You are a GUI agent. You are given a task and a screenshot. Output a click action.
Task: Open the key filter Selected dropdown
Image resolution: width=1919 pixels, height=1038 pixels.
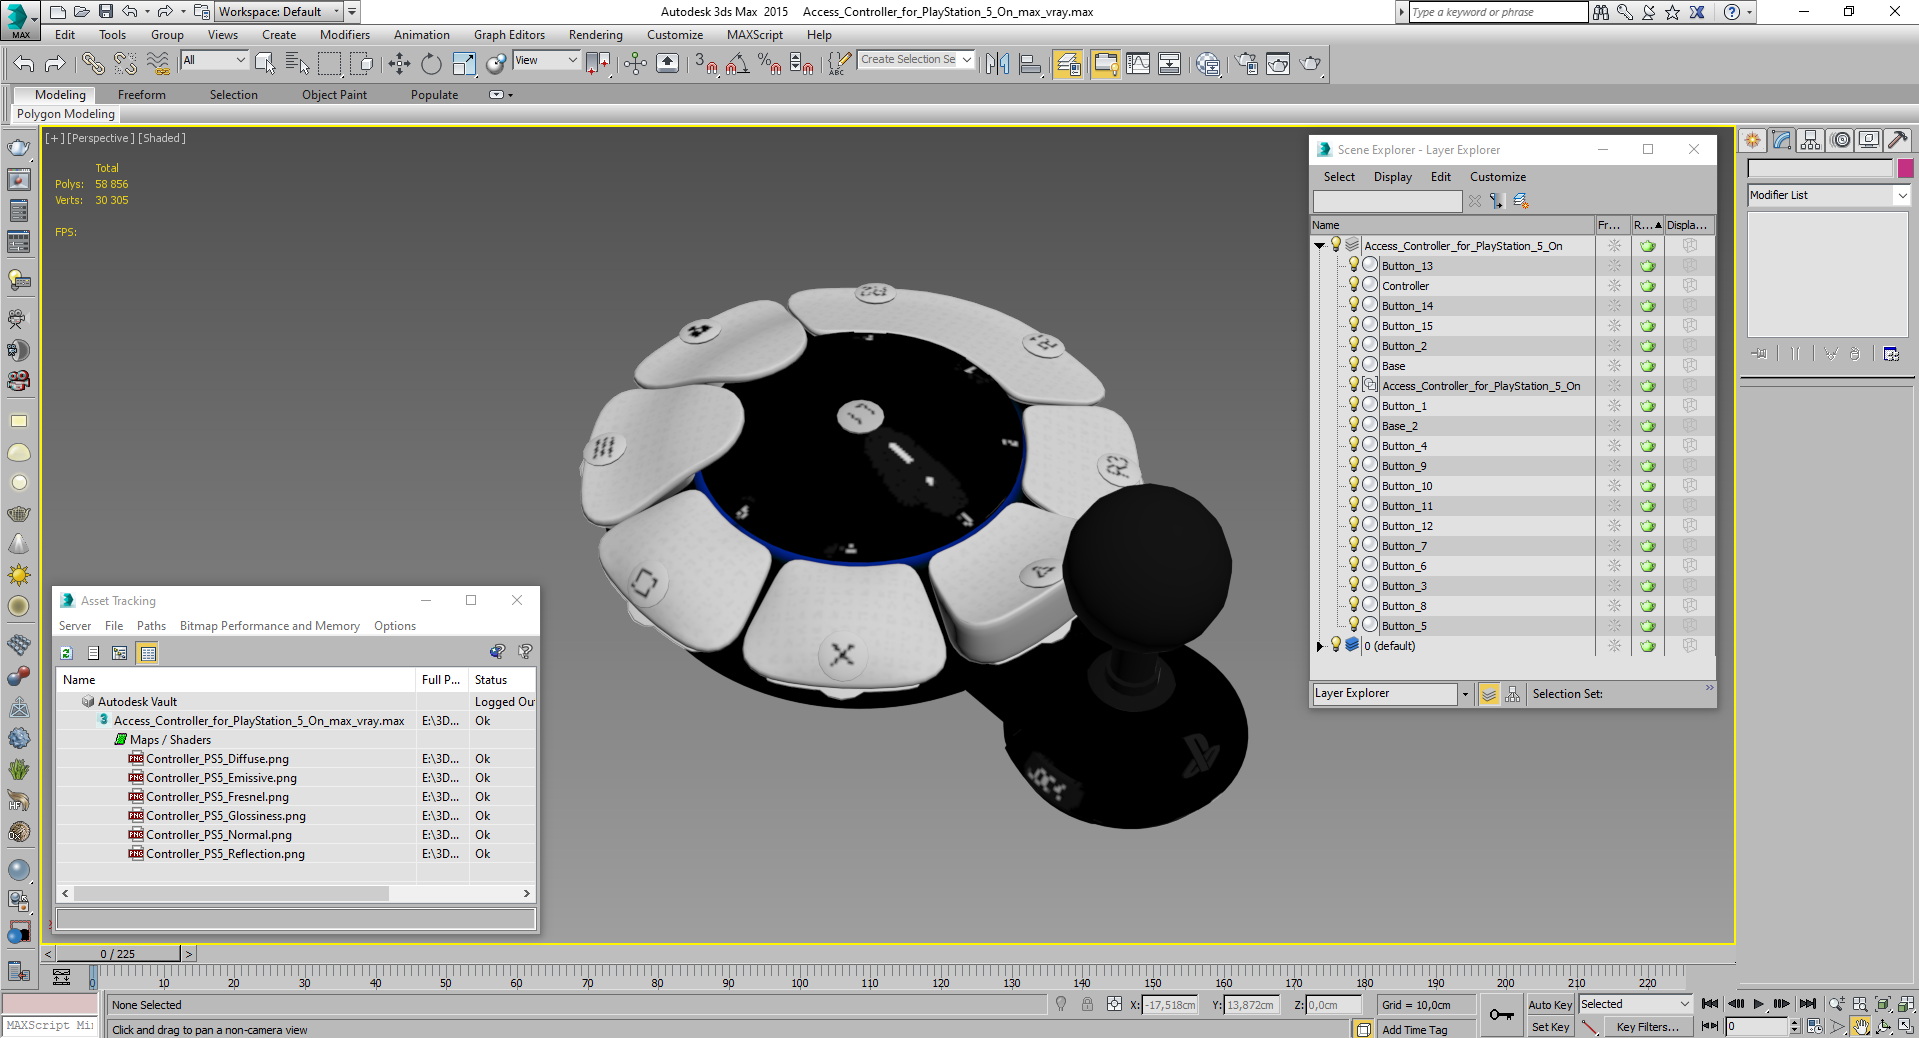pyautogui.click(x=1634, y=1004)
